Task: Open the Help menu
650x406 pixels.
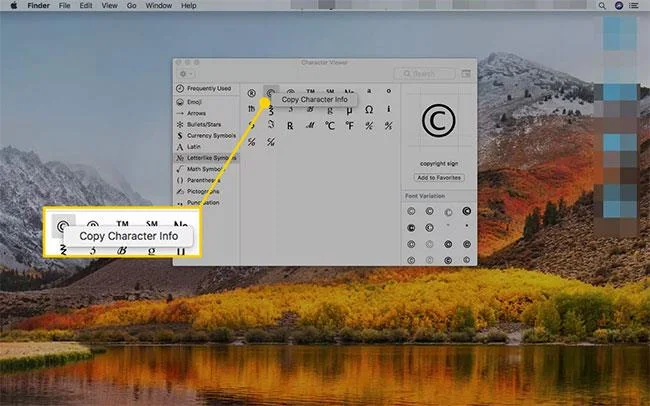Action: click(189, 6)
